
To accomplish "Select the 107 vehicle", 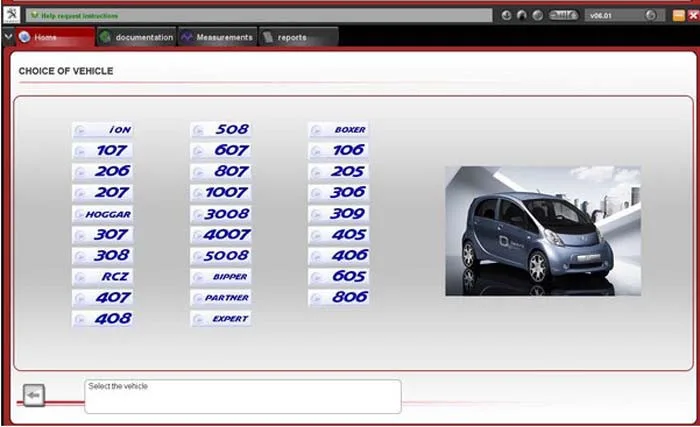I will [103, 151].
